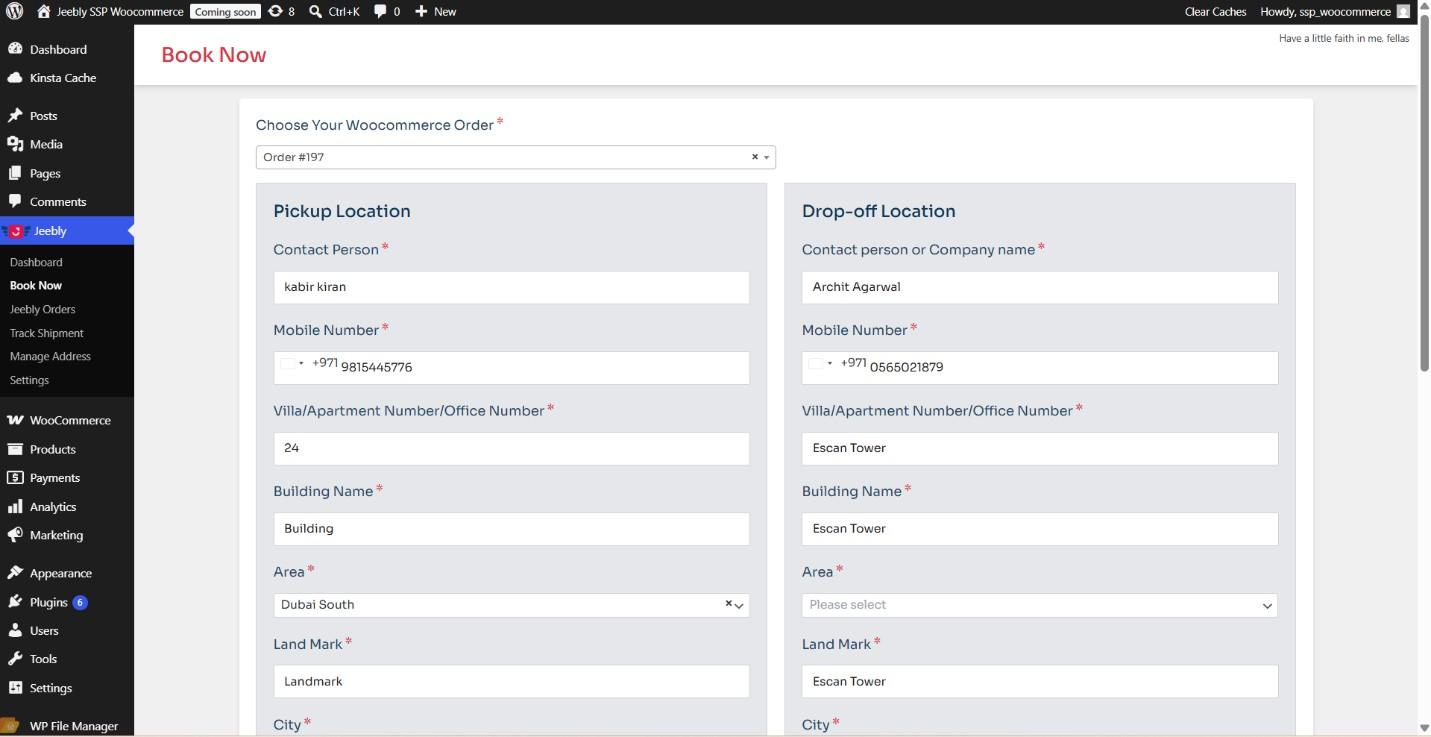The image size is (1431, 737).
Task: Open Jeebly Settings submenu link
Action: [29, 380]
